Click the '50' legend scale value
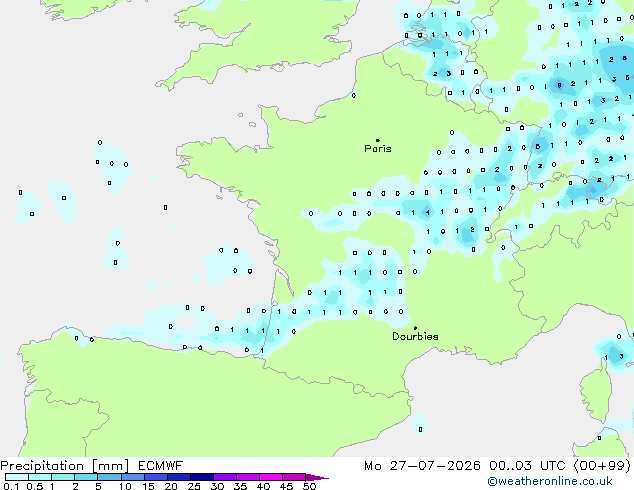This screenshot has height=490, width=634. [309, 486]
